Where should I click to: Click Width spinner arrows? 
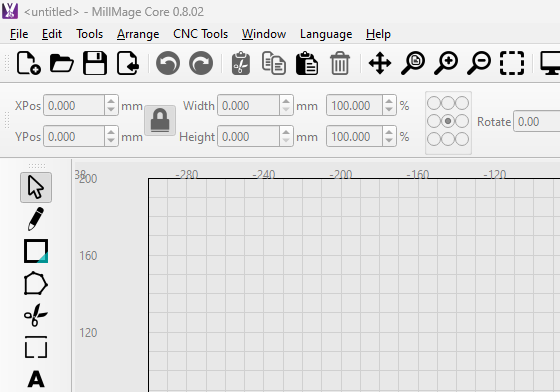[x=286, y=105]
